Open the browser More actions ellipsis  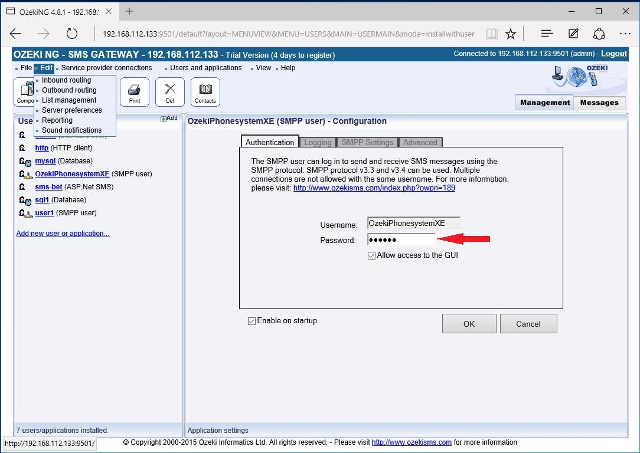coord(625,34)
